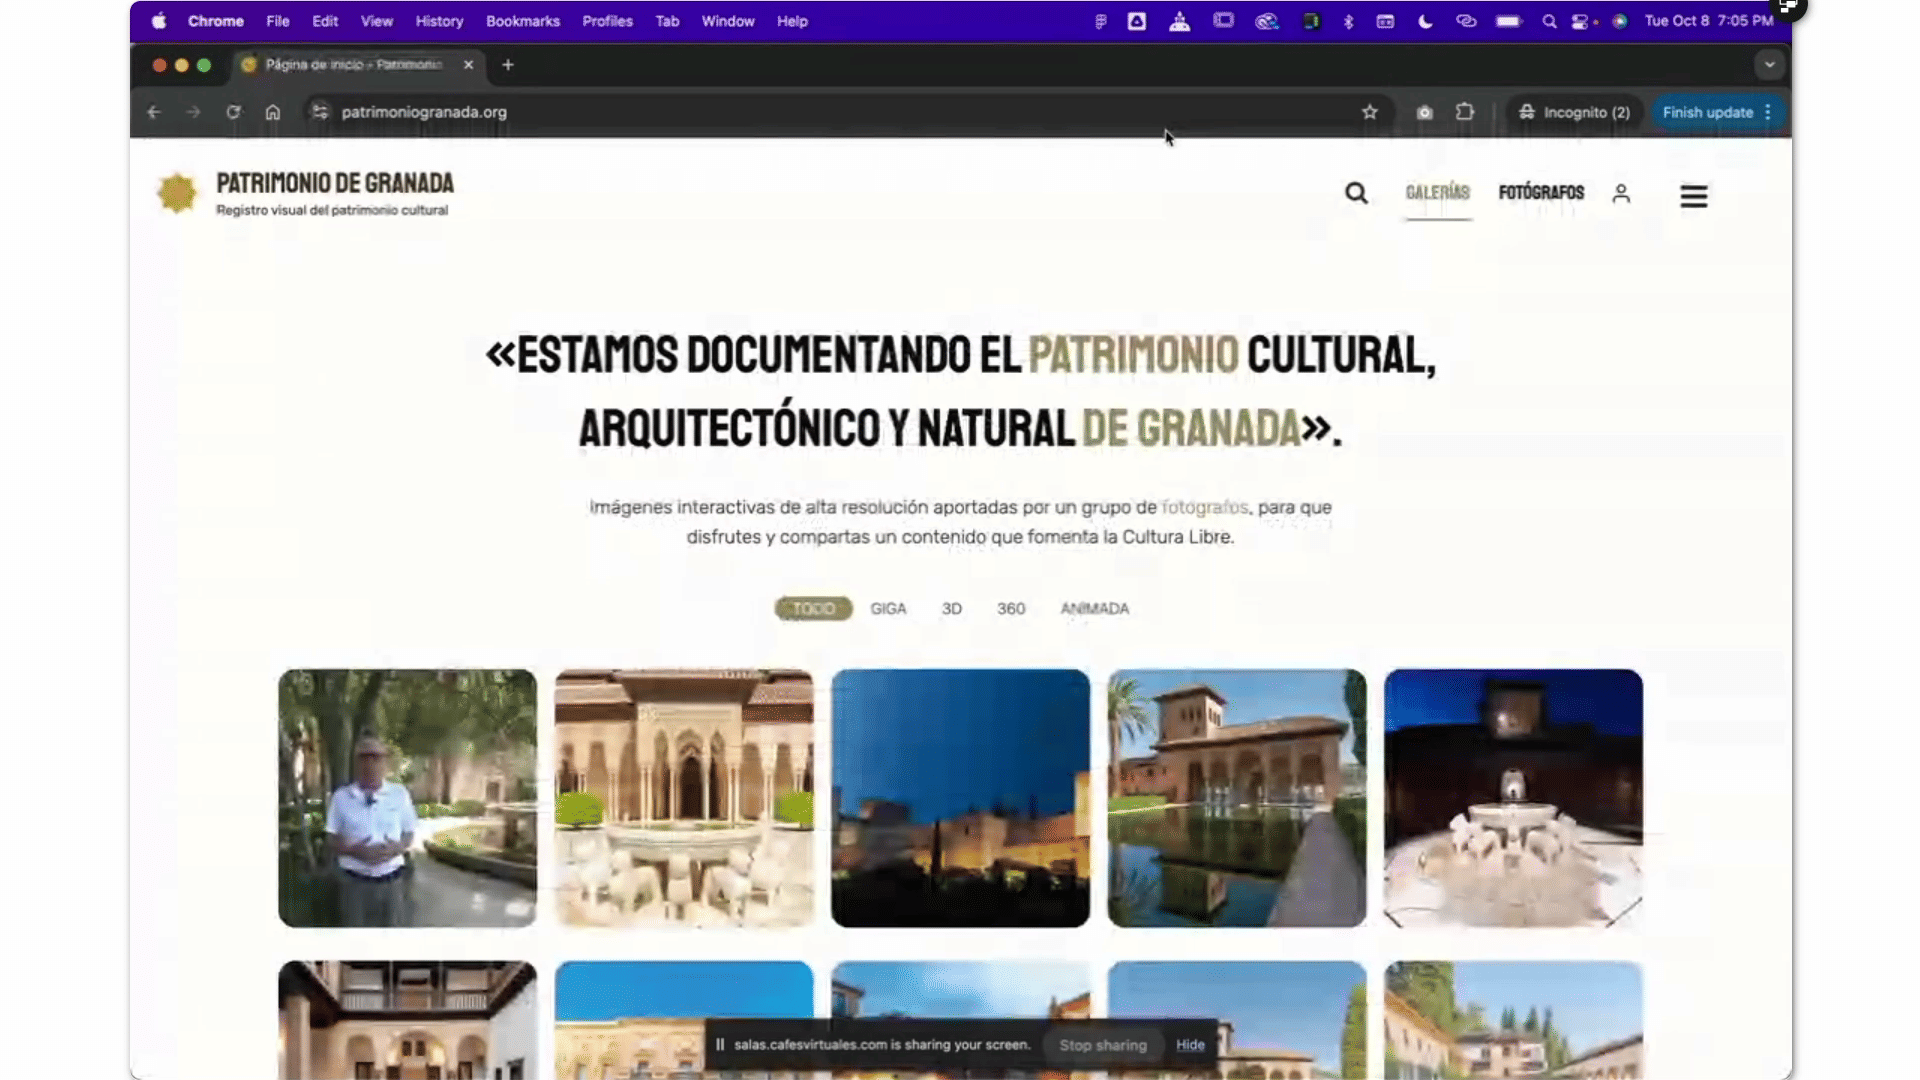Open the Apple menu
Screen dimensions: 1920x1080
159,21
